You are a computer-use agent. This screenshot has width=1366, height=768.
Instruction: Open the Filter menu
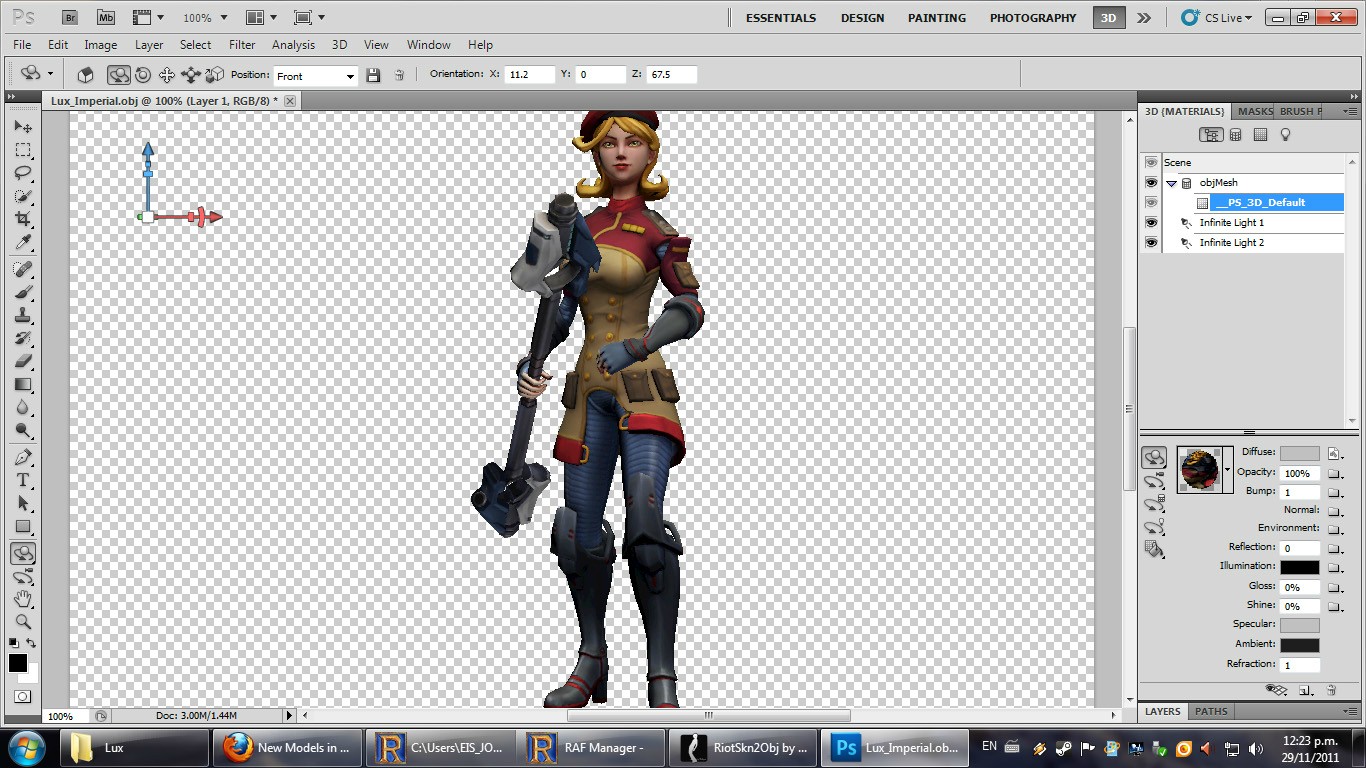pos(242,45)
